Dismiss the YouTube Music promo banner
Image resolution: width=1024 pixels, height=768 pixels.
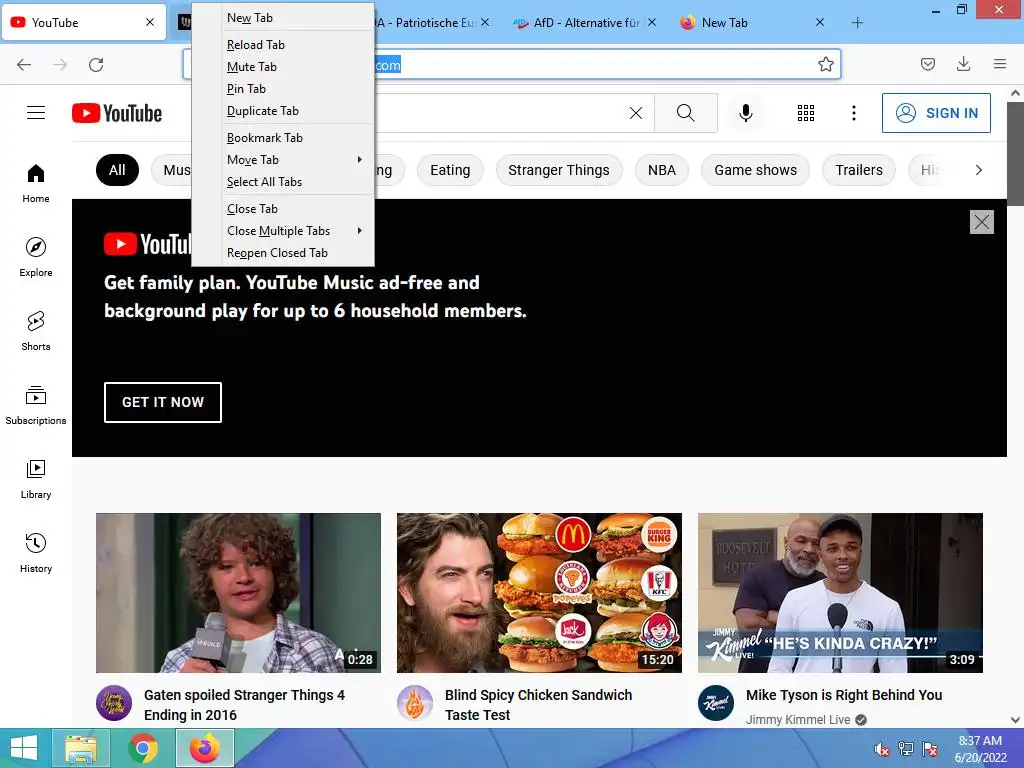click(982, 222)
